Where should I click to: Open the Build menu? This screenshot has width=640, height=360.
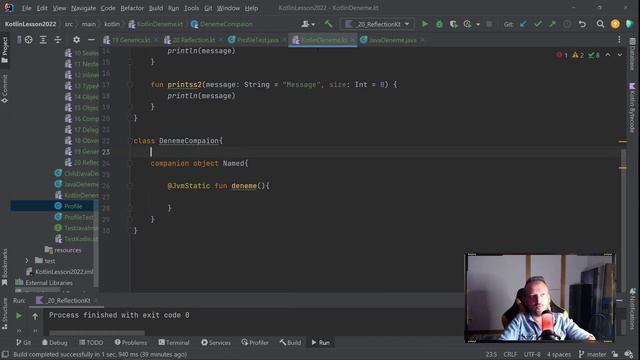[x=156, y=8]
